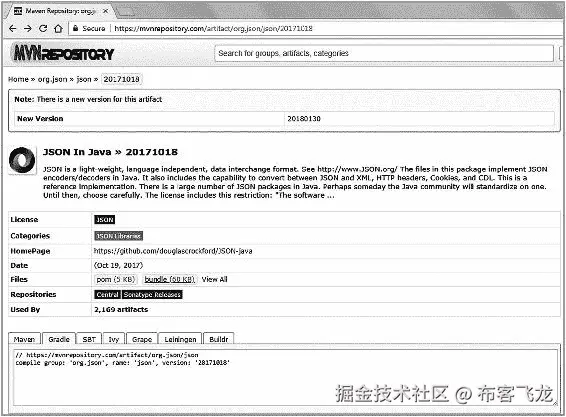Select the Maven Repository browser tab
The width and height of the screenshot is (566, 417).
pyautogui.click(x=60, y=11)
